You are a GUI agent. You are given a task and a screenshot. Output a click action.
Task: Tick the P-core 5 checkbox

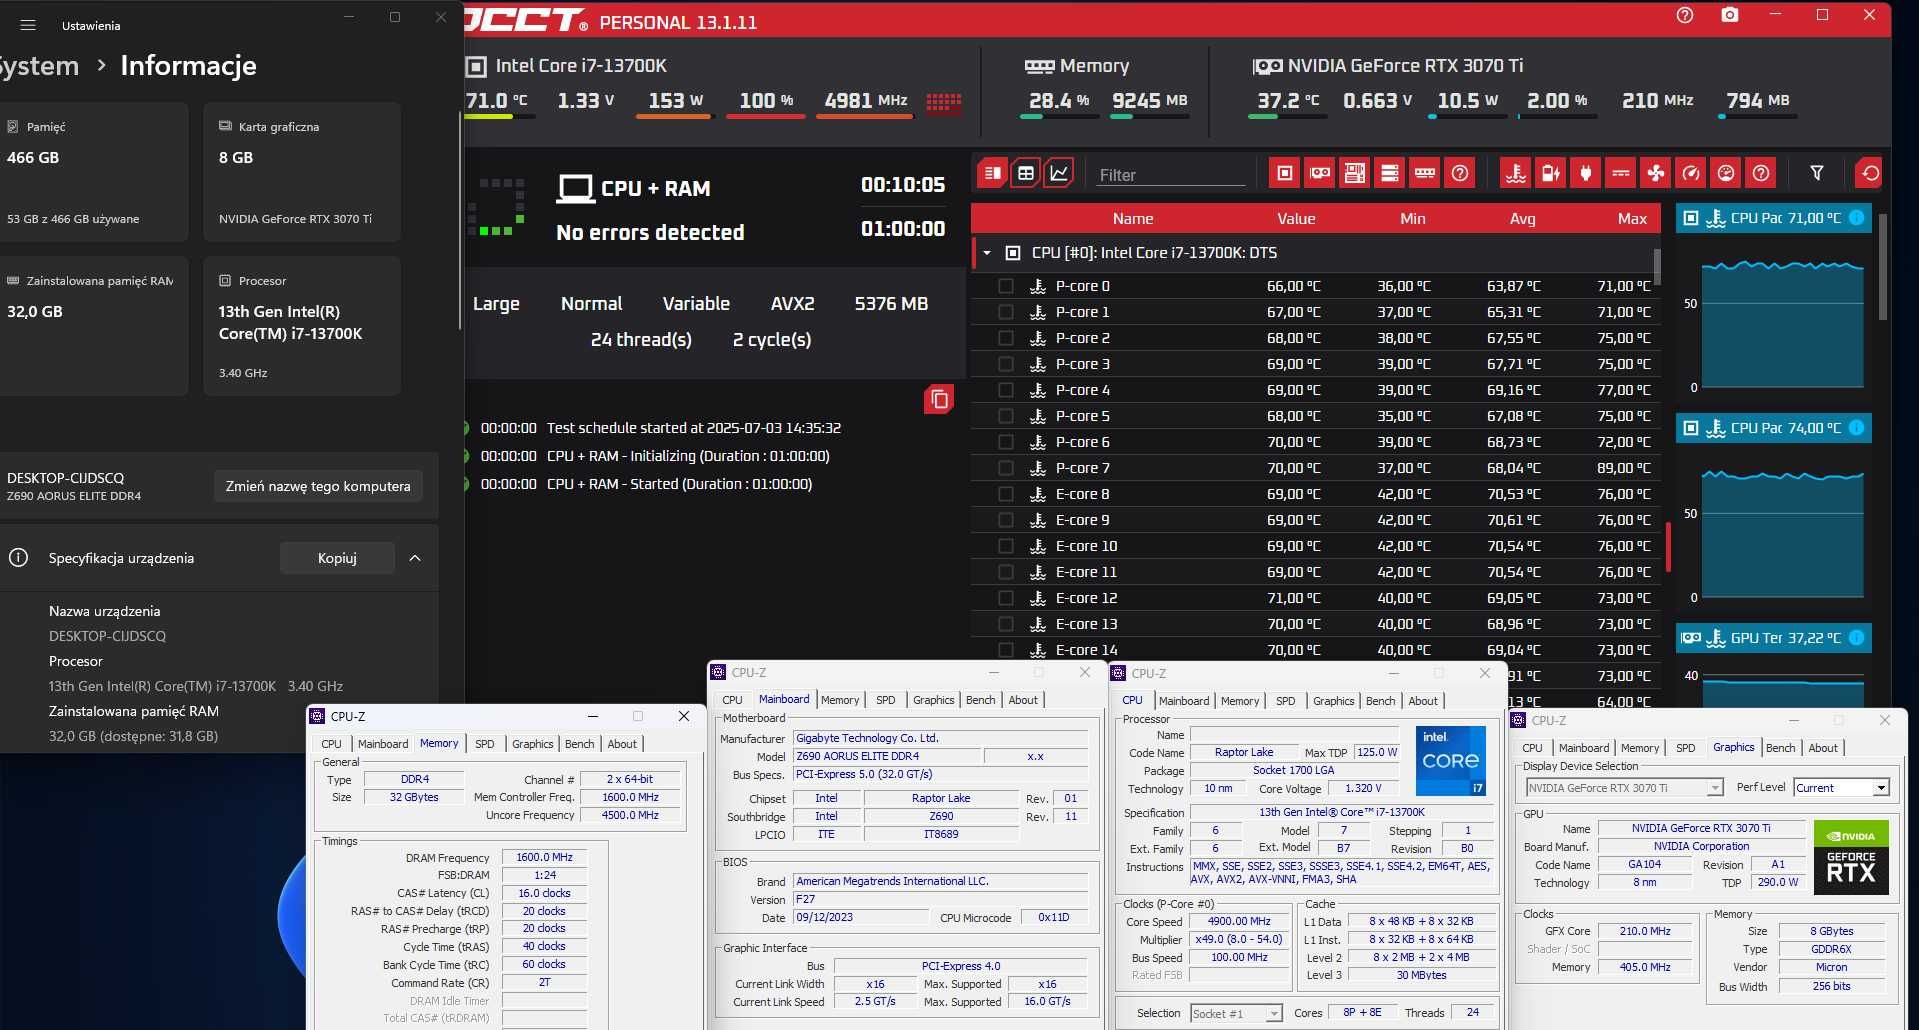point(1006,416)
